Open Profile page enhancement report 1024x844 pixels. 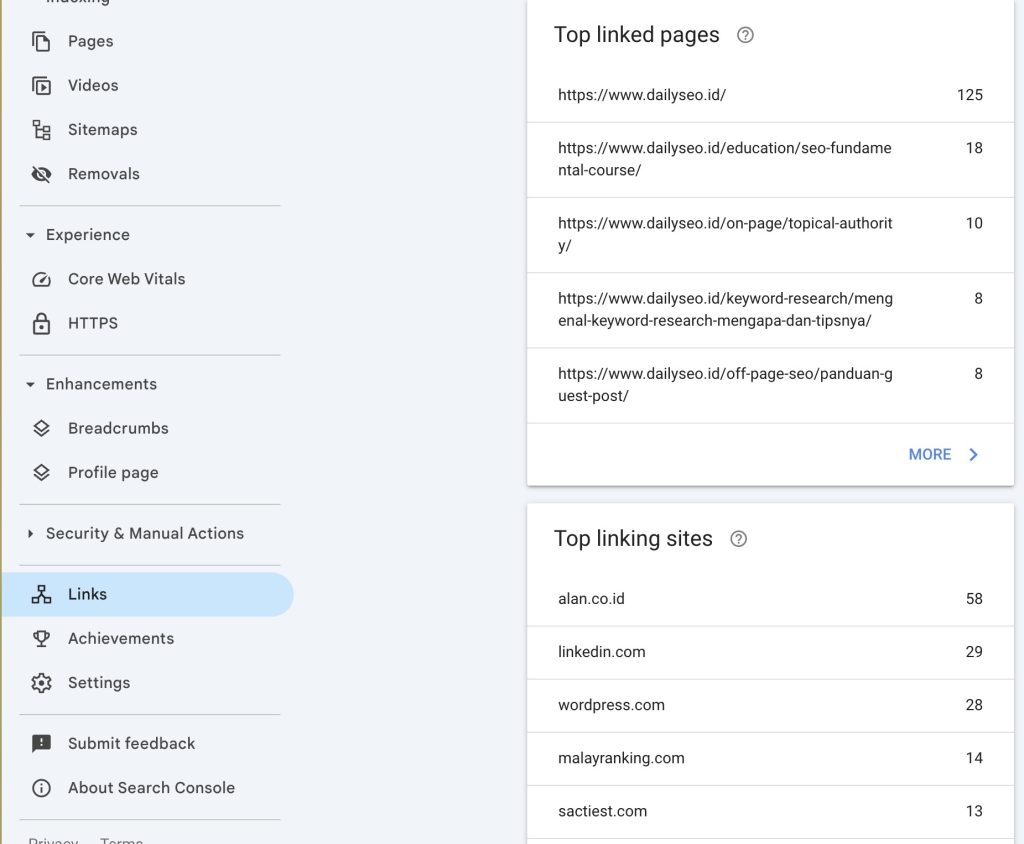coord(147,473)
